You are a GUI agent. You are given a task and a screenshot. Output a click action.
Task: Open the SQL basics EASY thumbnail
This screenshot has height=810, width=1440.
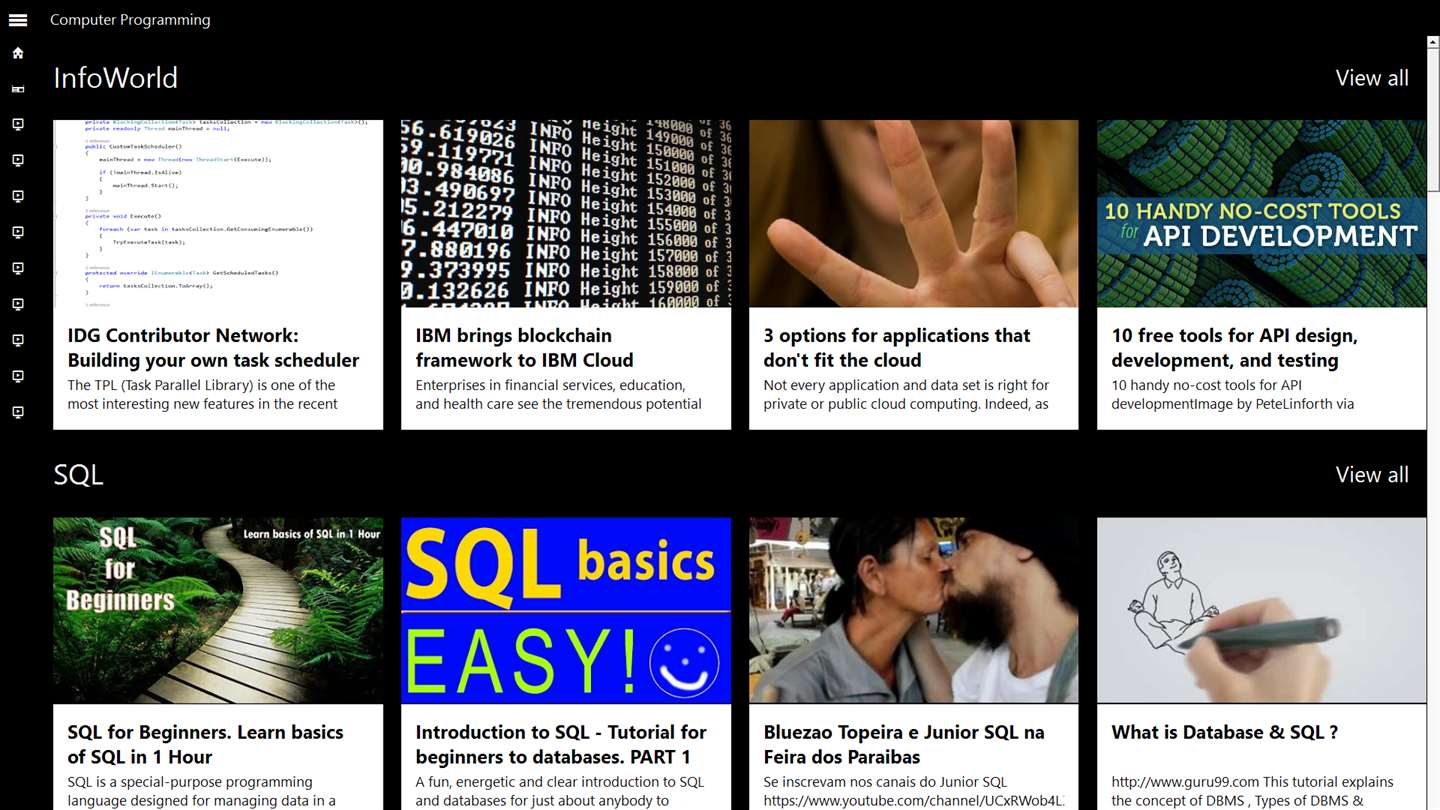click(x=566, y=610)
